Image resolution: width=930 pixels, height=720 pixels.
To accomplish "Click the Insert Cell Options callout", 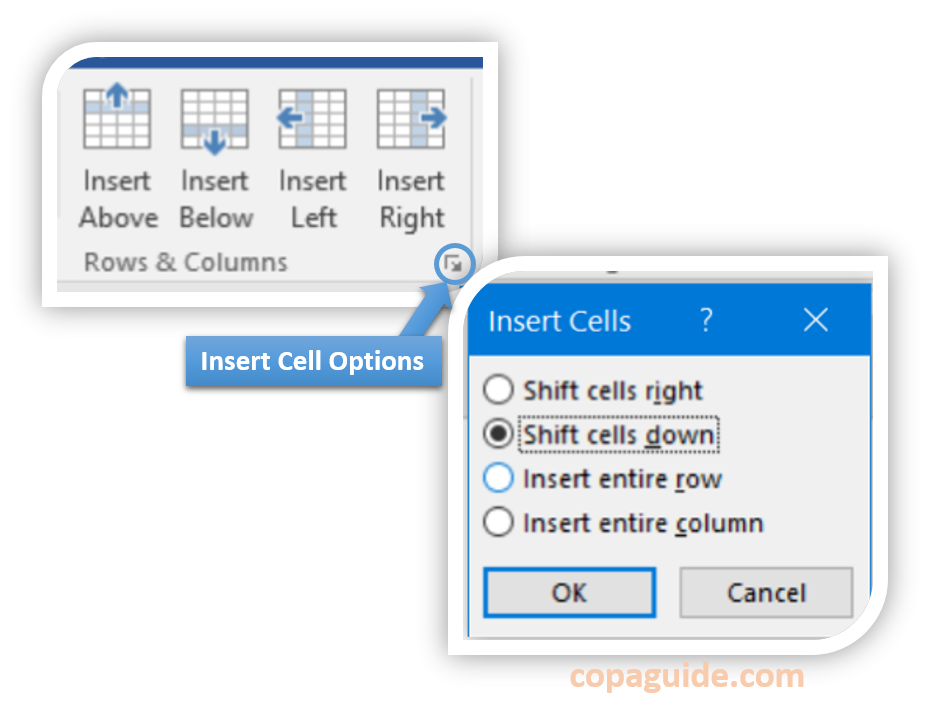I will [x=313, y=361].
